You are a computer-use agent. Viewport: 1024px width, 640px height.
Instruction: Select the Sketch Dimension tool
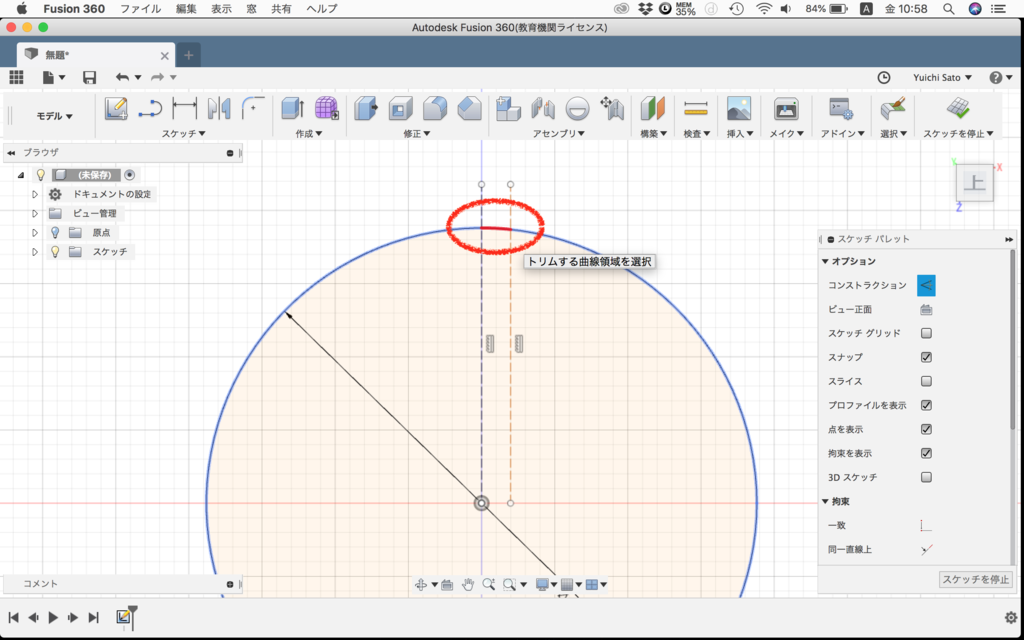185,108
